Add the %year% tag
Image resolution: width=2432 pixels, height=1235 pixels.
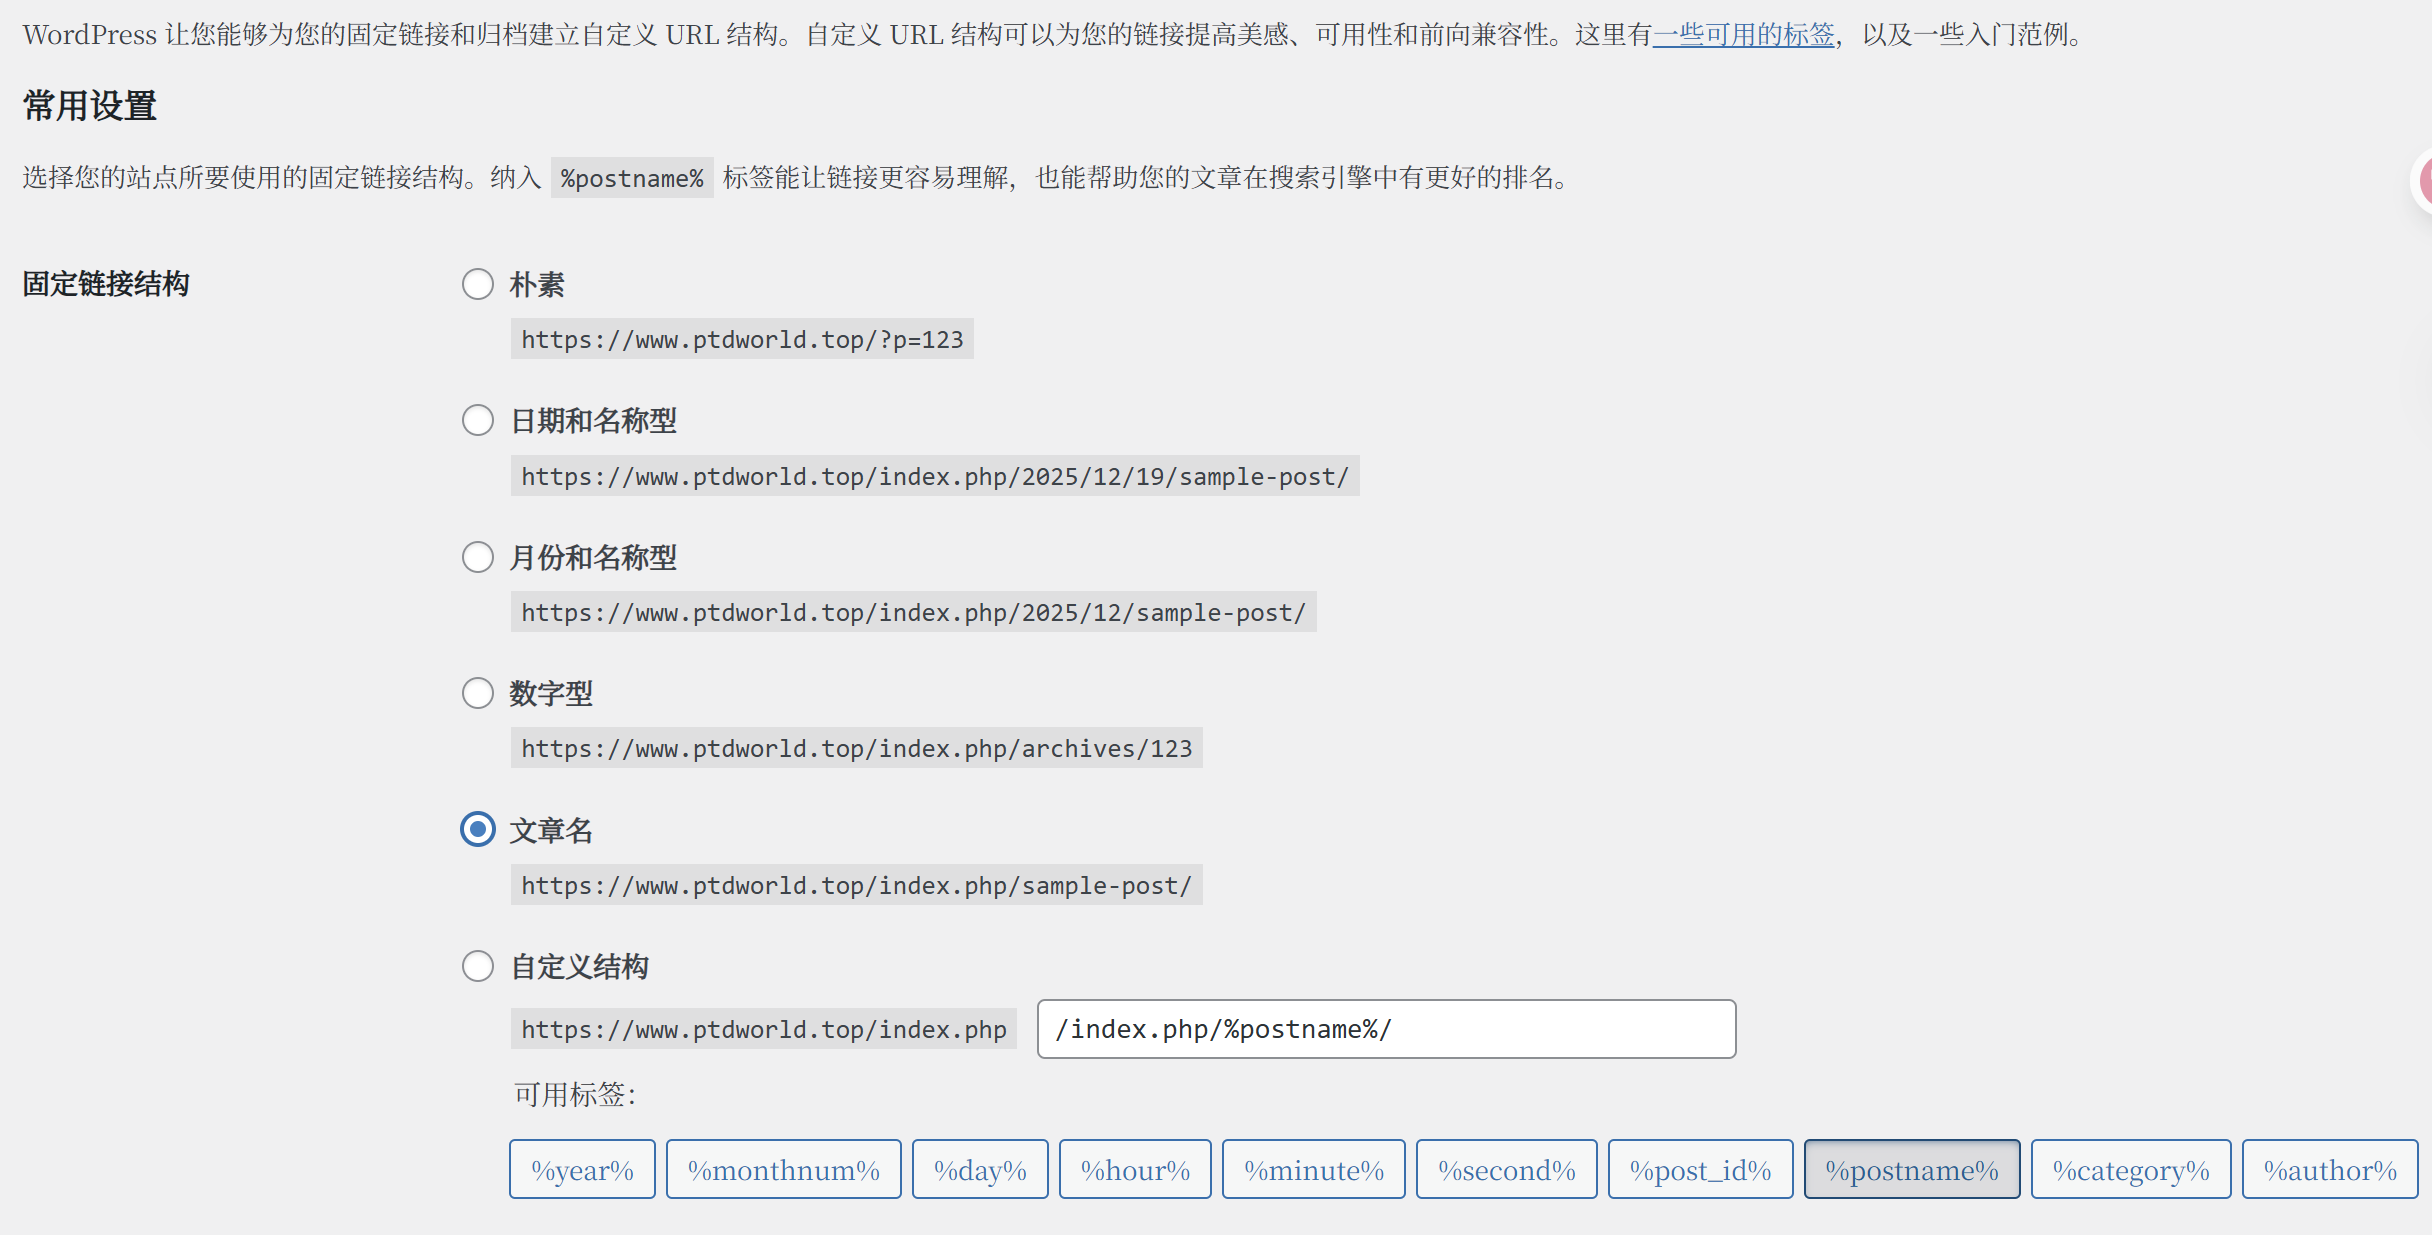[582, 1169]
